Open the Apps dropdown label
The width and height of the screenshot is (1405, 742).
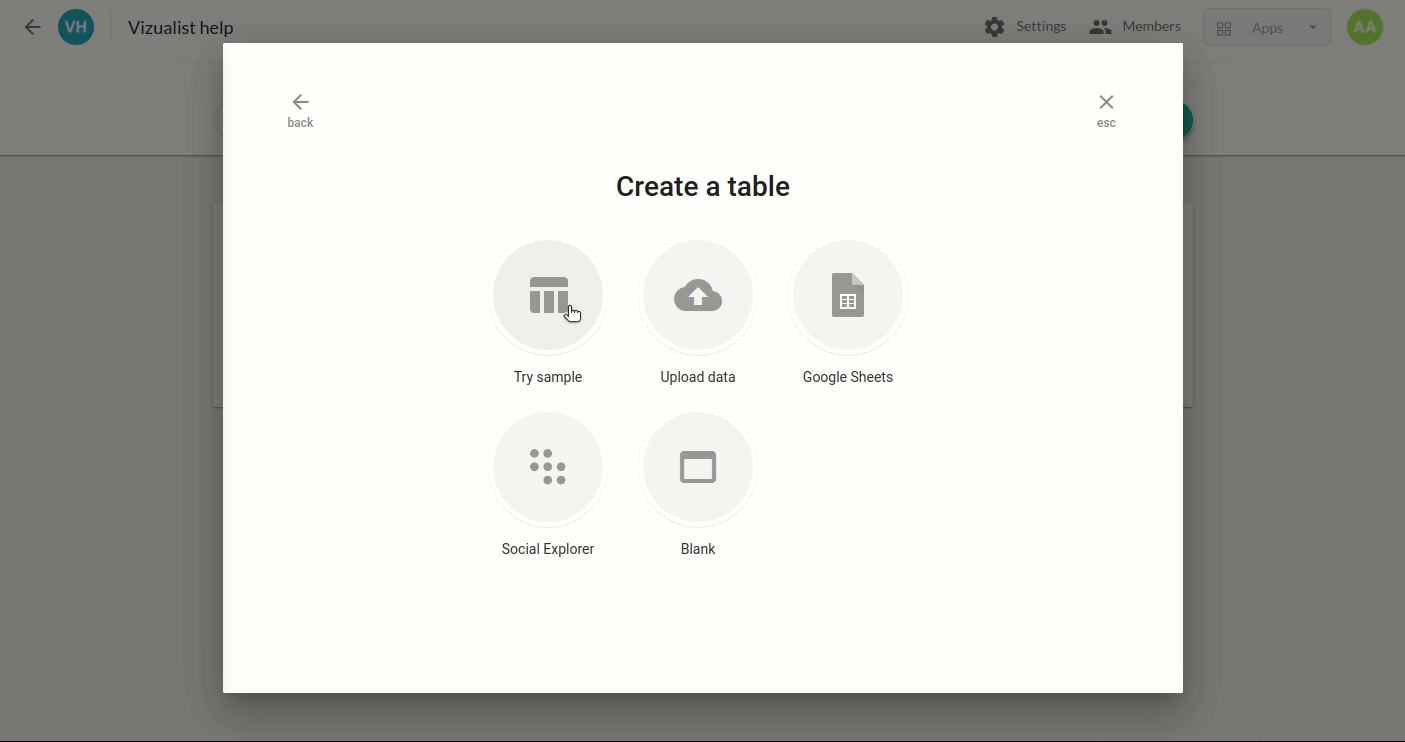point(1267,29)
